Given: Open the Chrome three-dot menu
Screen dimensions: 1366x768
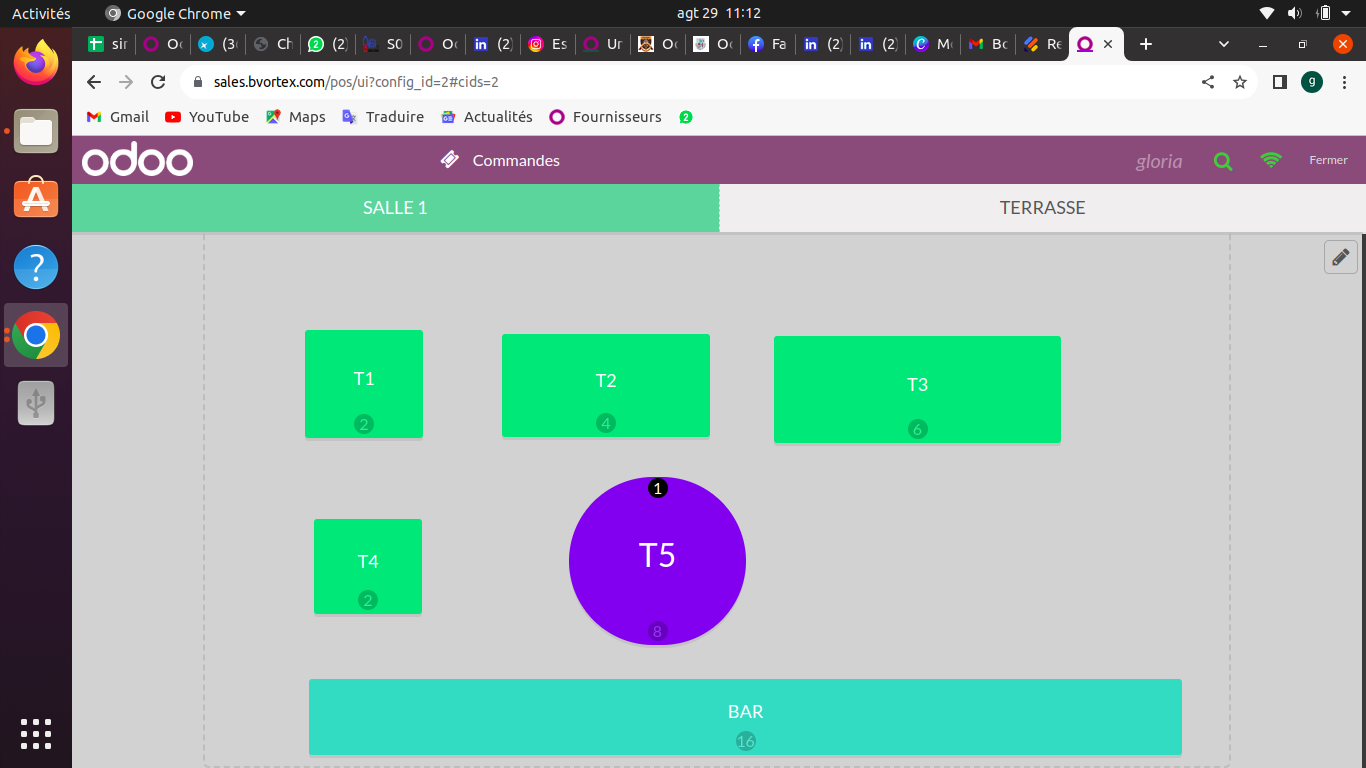Looking at the screenshot, I should (1344, 82).
